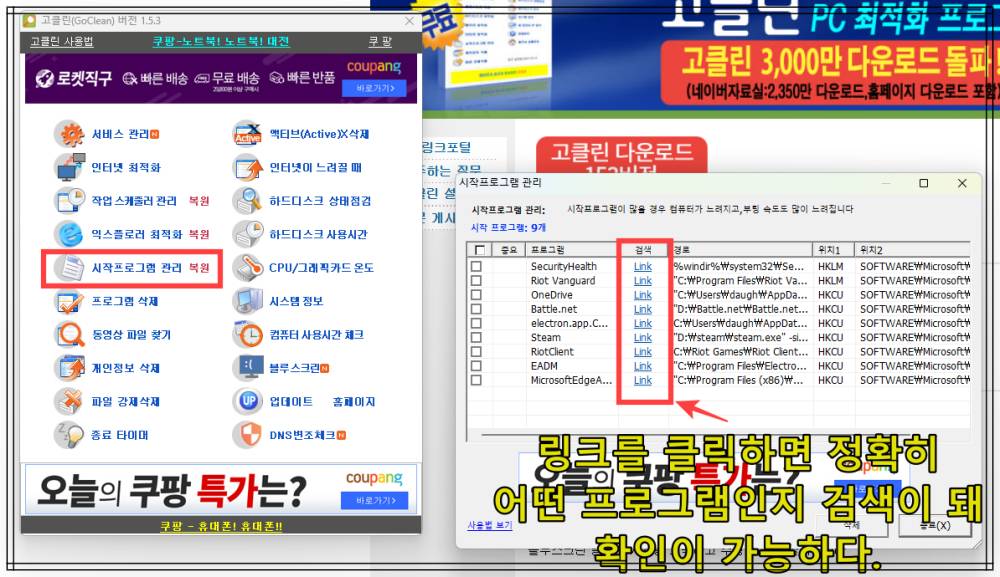
Task: Open the 익스플로러 최적화 icon
Action: click(70, 234)
